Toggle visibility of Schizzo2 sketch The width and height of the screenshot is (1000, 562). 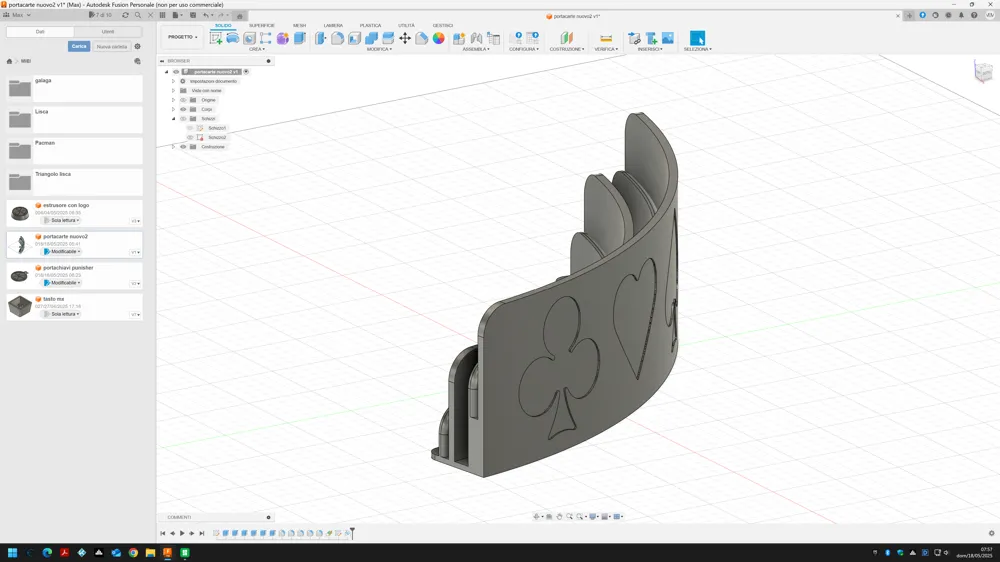pyautogui.click(x=190, y=137)
